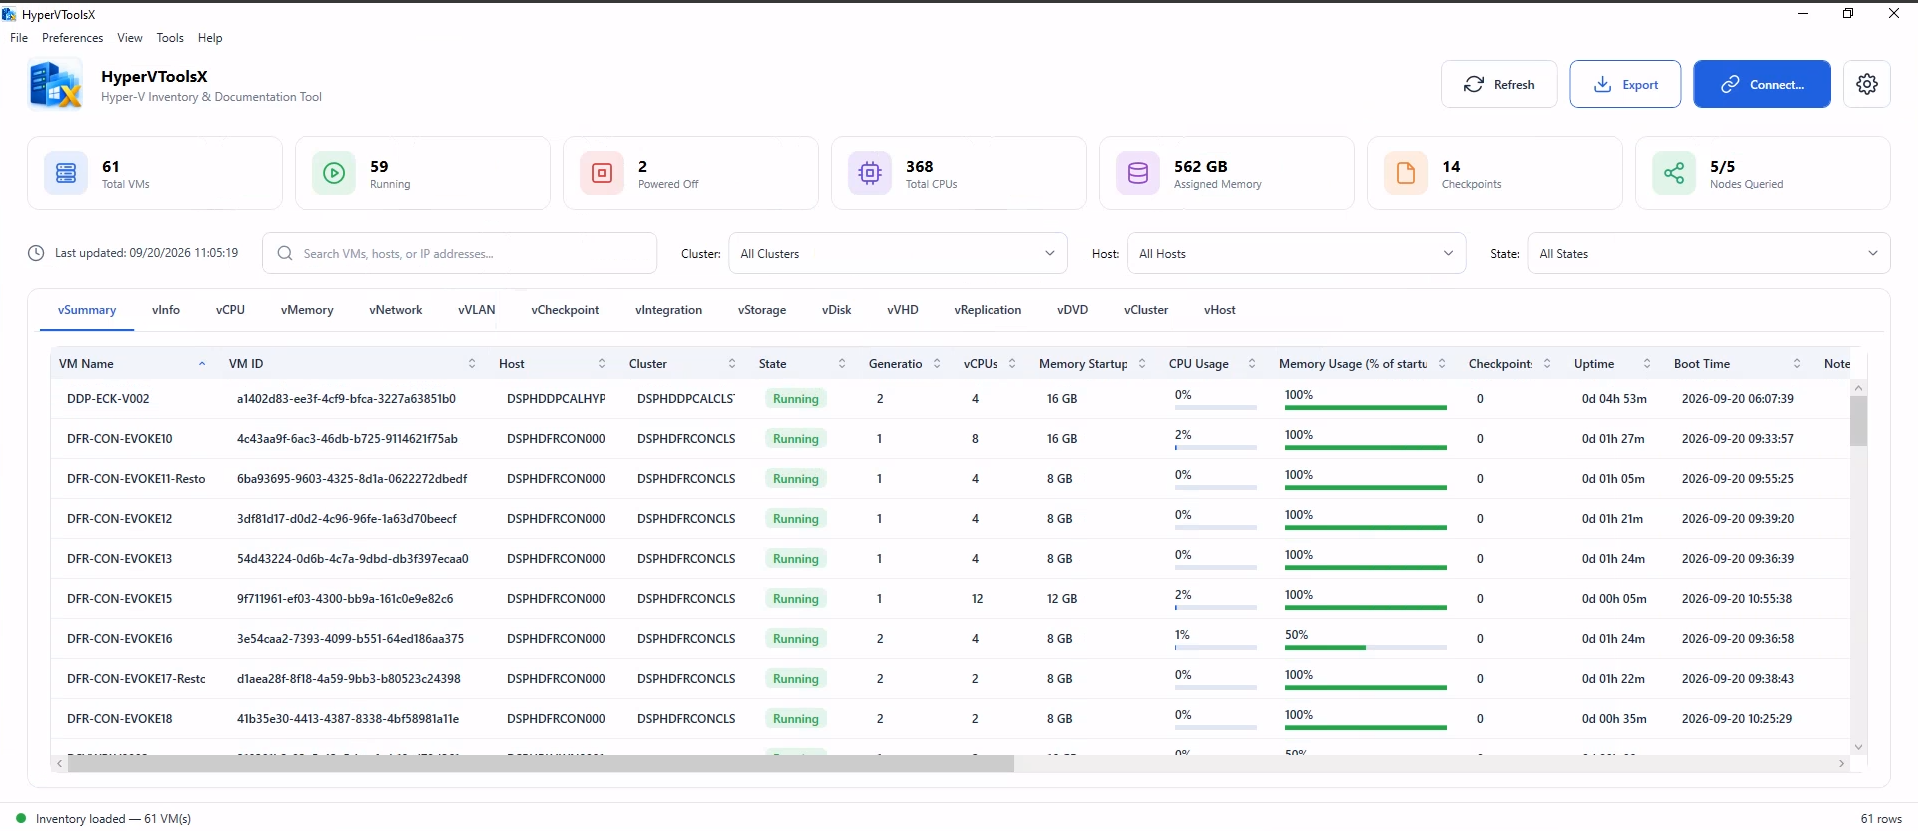
Task: Sort the vCPUs column using its arrows
Action: [1012, 364]
